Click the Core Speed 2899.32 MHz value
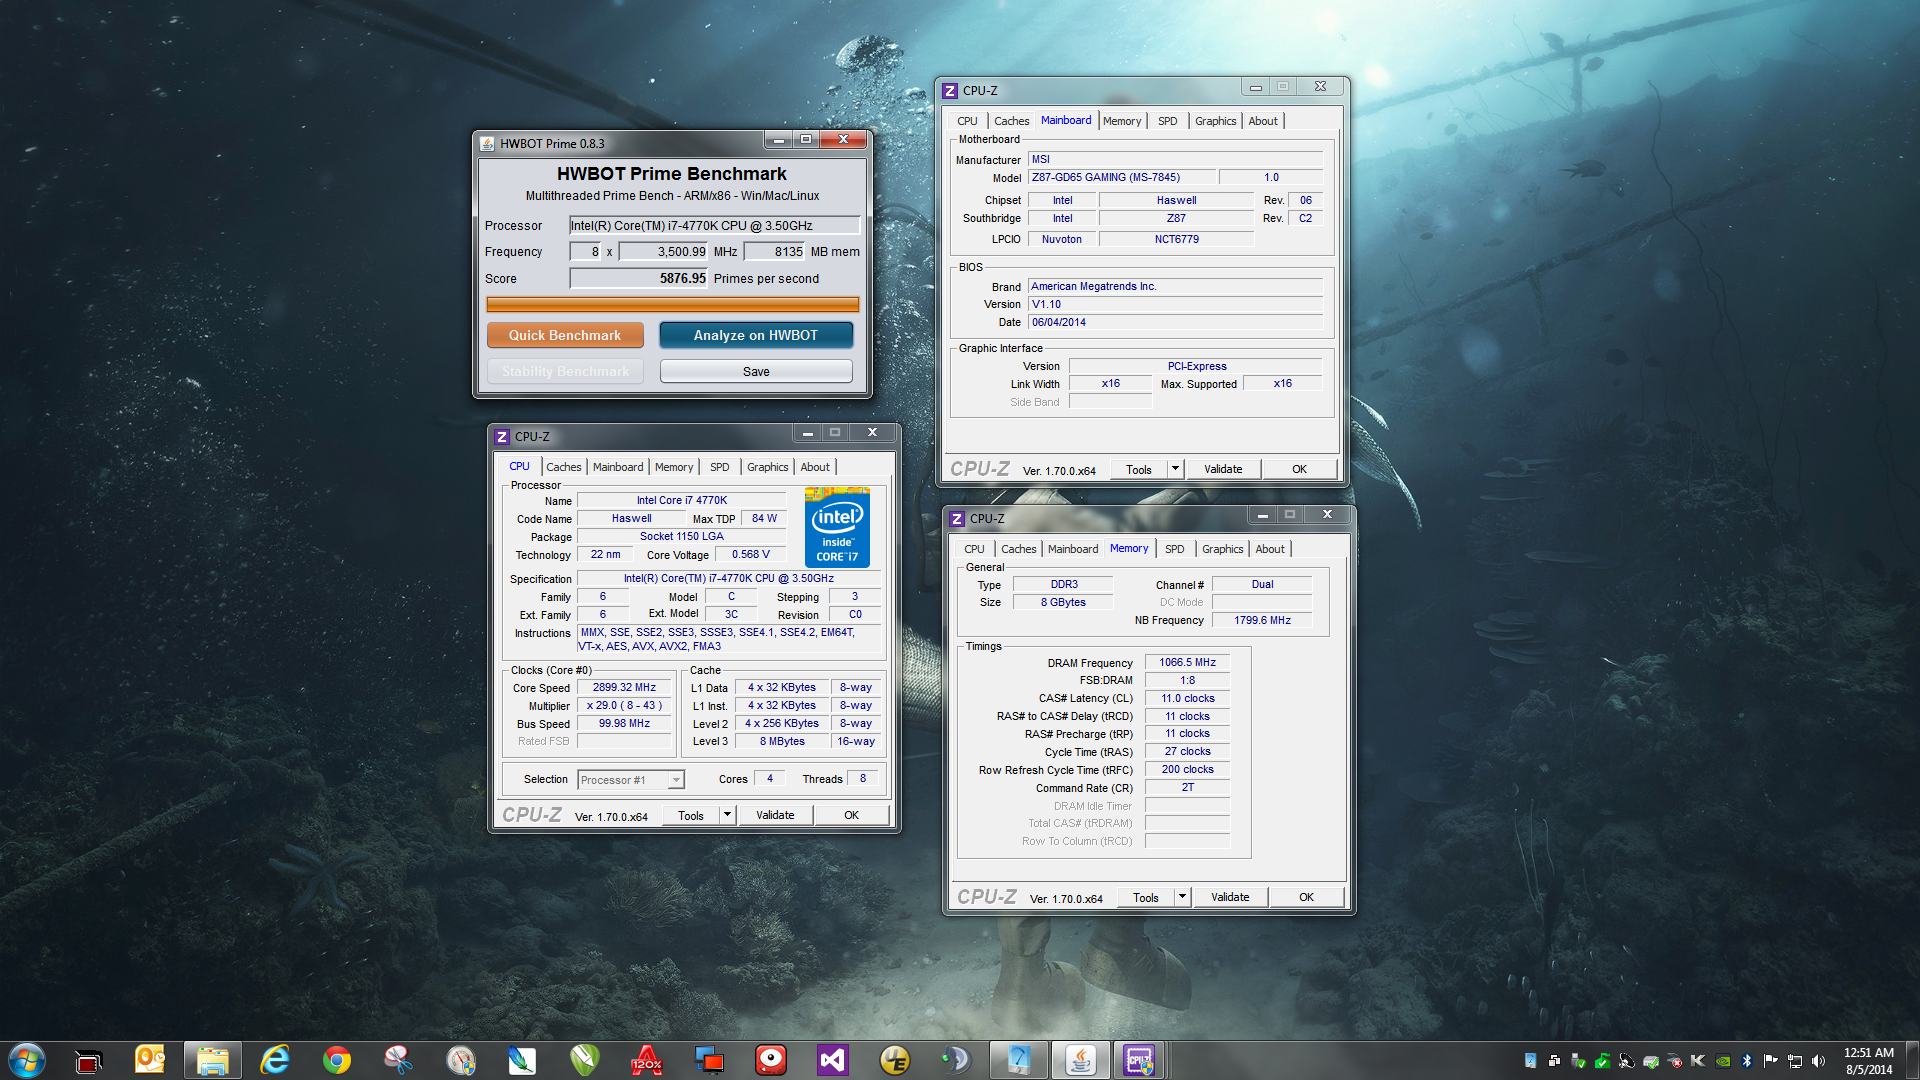The width and height of the screenshot is (1920, 1080). (624, 687)
